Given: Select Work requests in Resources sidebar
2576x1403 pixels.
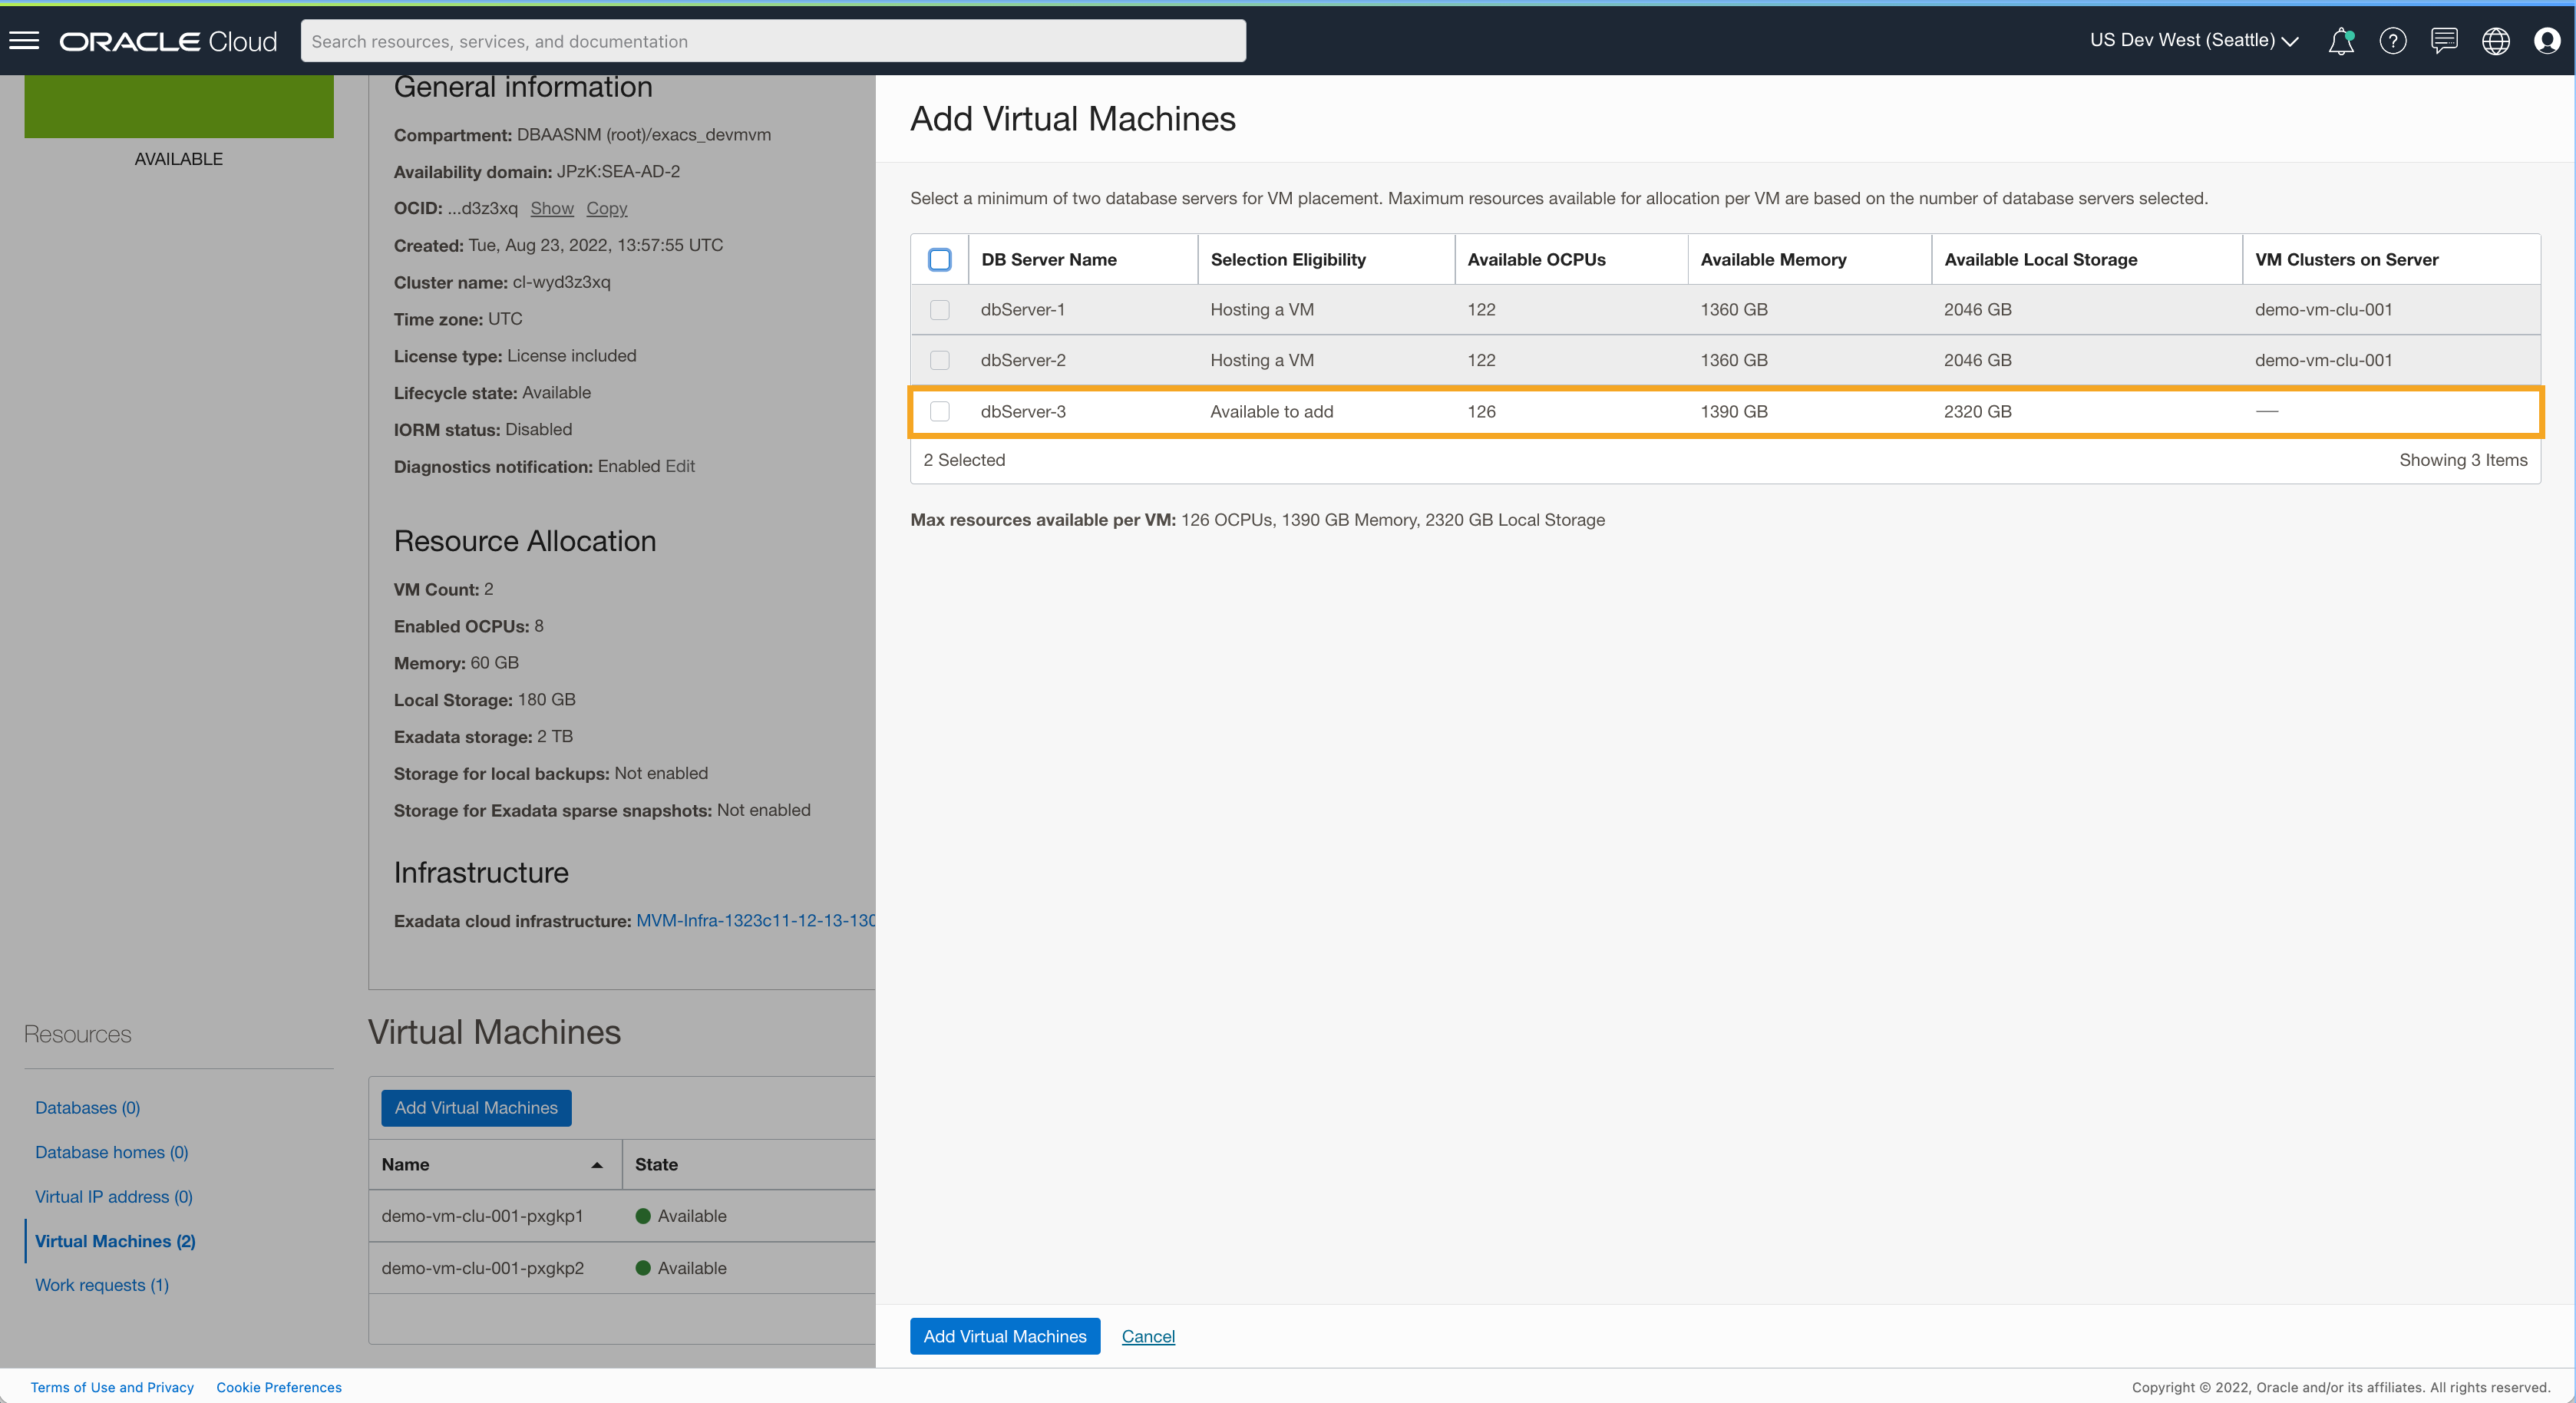Looking at the screenshot, I should coord(101,1284).
